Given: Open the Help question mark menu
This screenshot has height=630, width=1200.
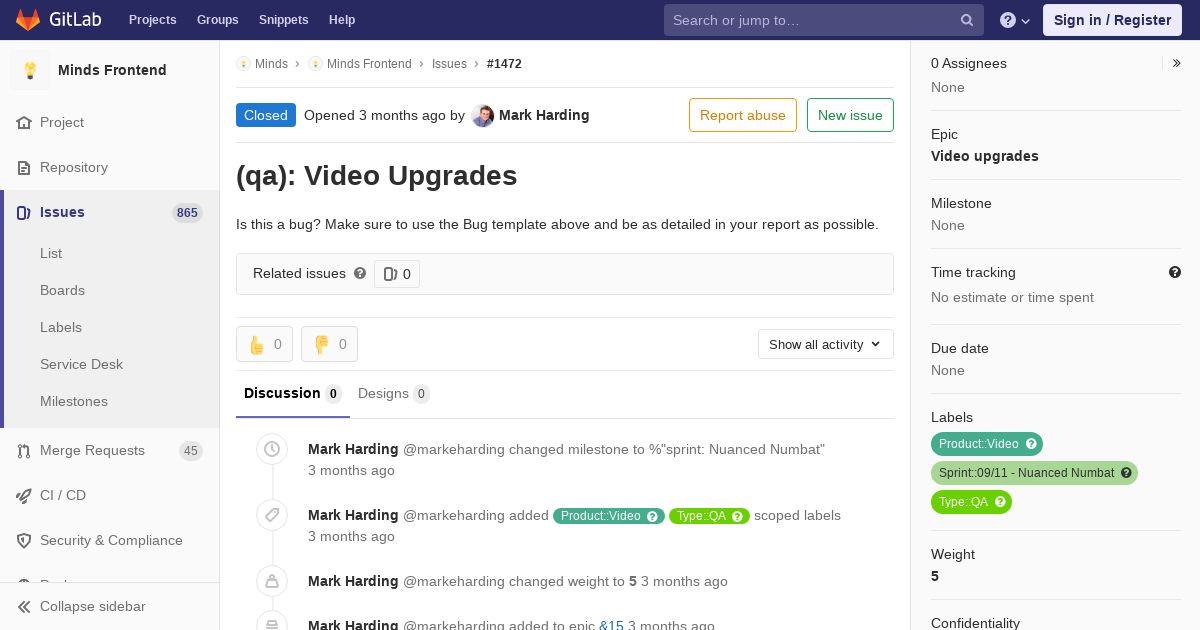Looking at the screenshot, I should (x=1015, y=20).
